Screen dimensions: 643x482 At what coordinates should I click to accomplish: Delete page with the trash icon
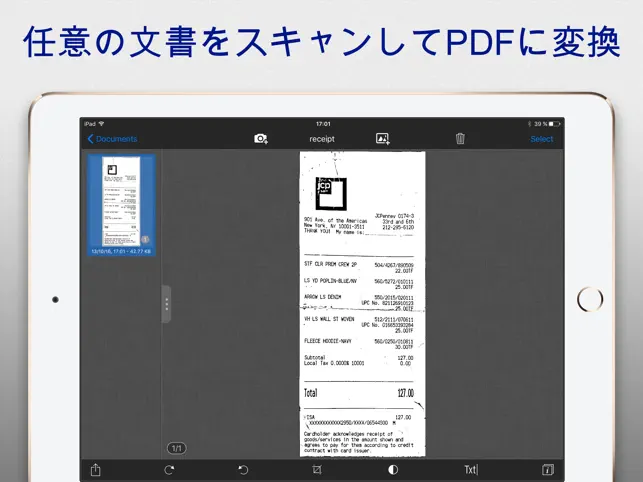pyautogui.click(x=460, y=139)
